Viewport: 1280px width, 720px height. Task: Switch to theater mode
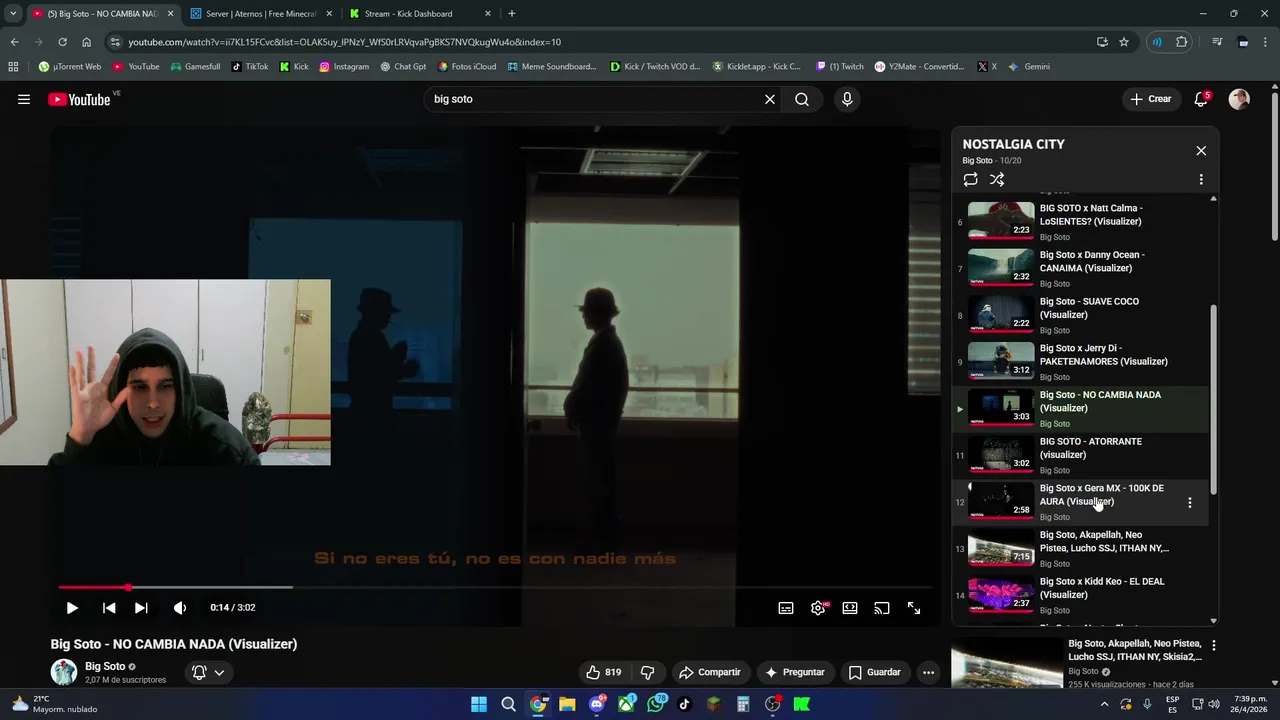(x=850, y=608)
